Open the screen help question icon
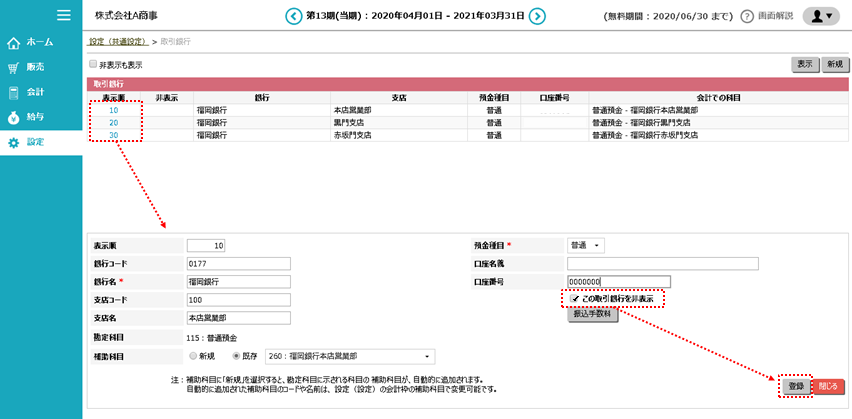The image size is (852, 419). (x=748, y=16)
